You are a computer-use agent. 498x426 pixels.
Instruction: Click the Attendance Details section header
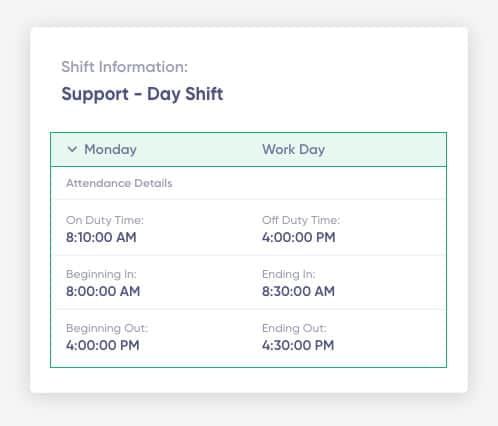coord(119,183)
